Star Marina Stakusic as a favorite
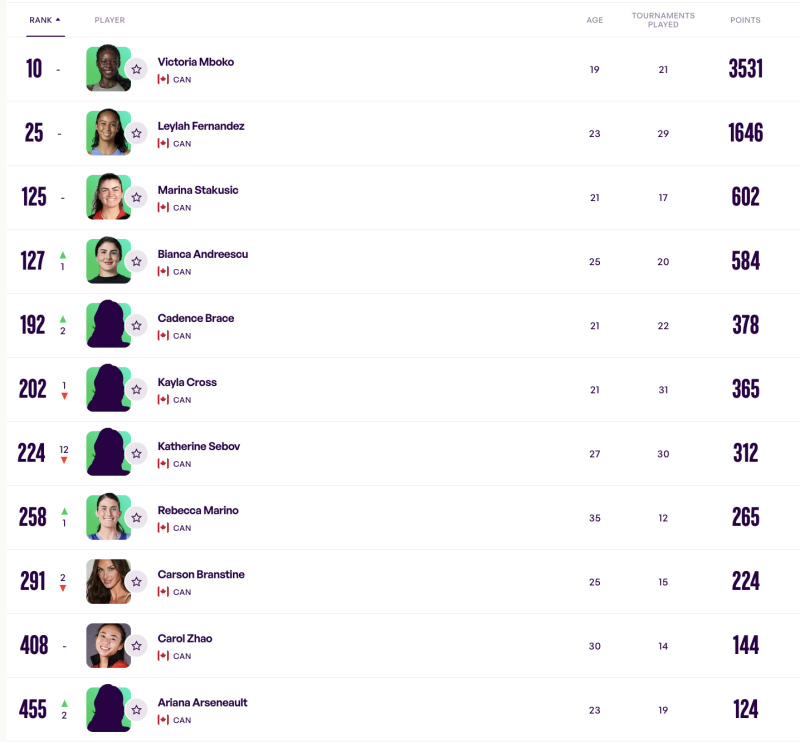This screenshot has height=742, width=800. pos(136,197)
